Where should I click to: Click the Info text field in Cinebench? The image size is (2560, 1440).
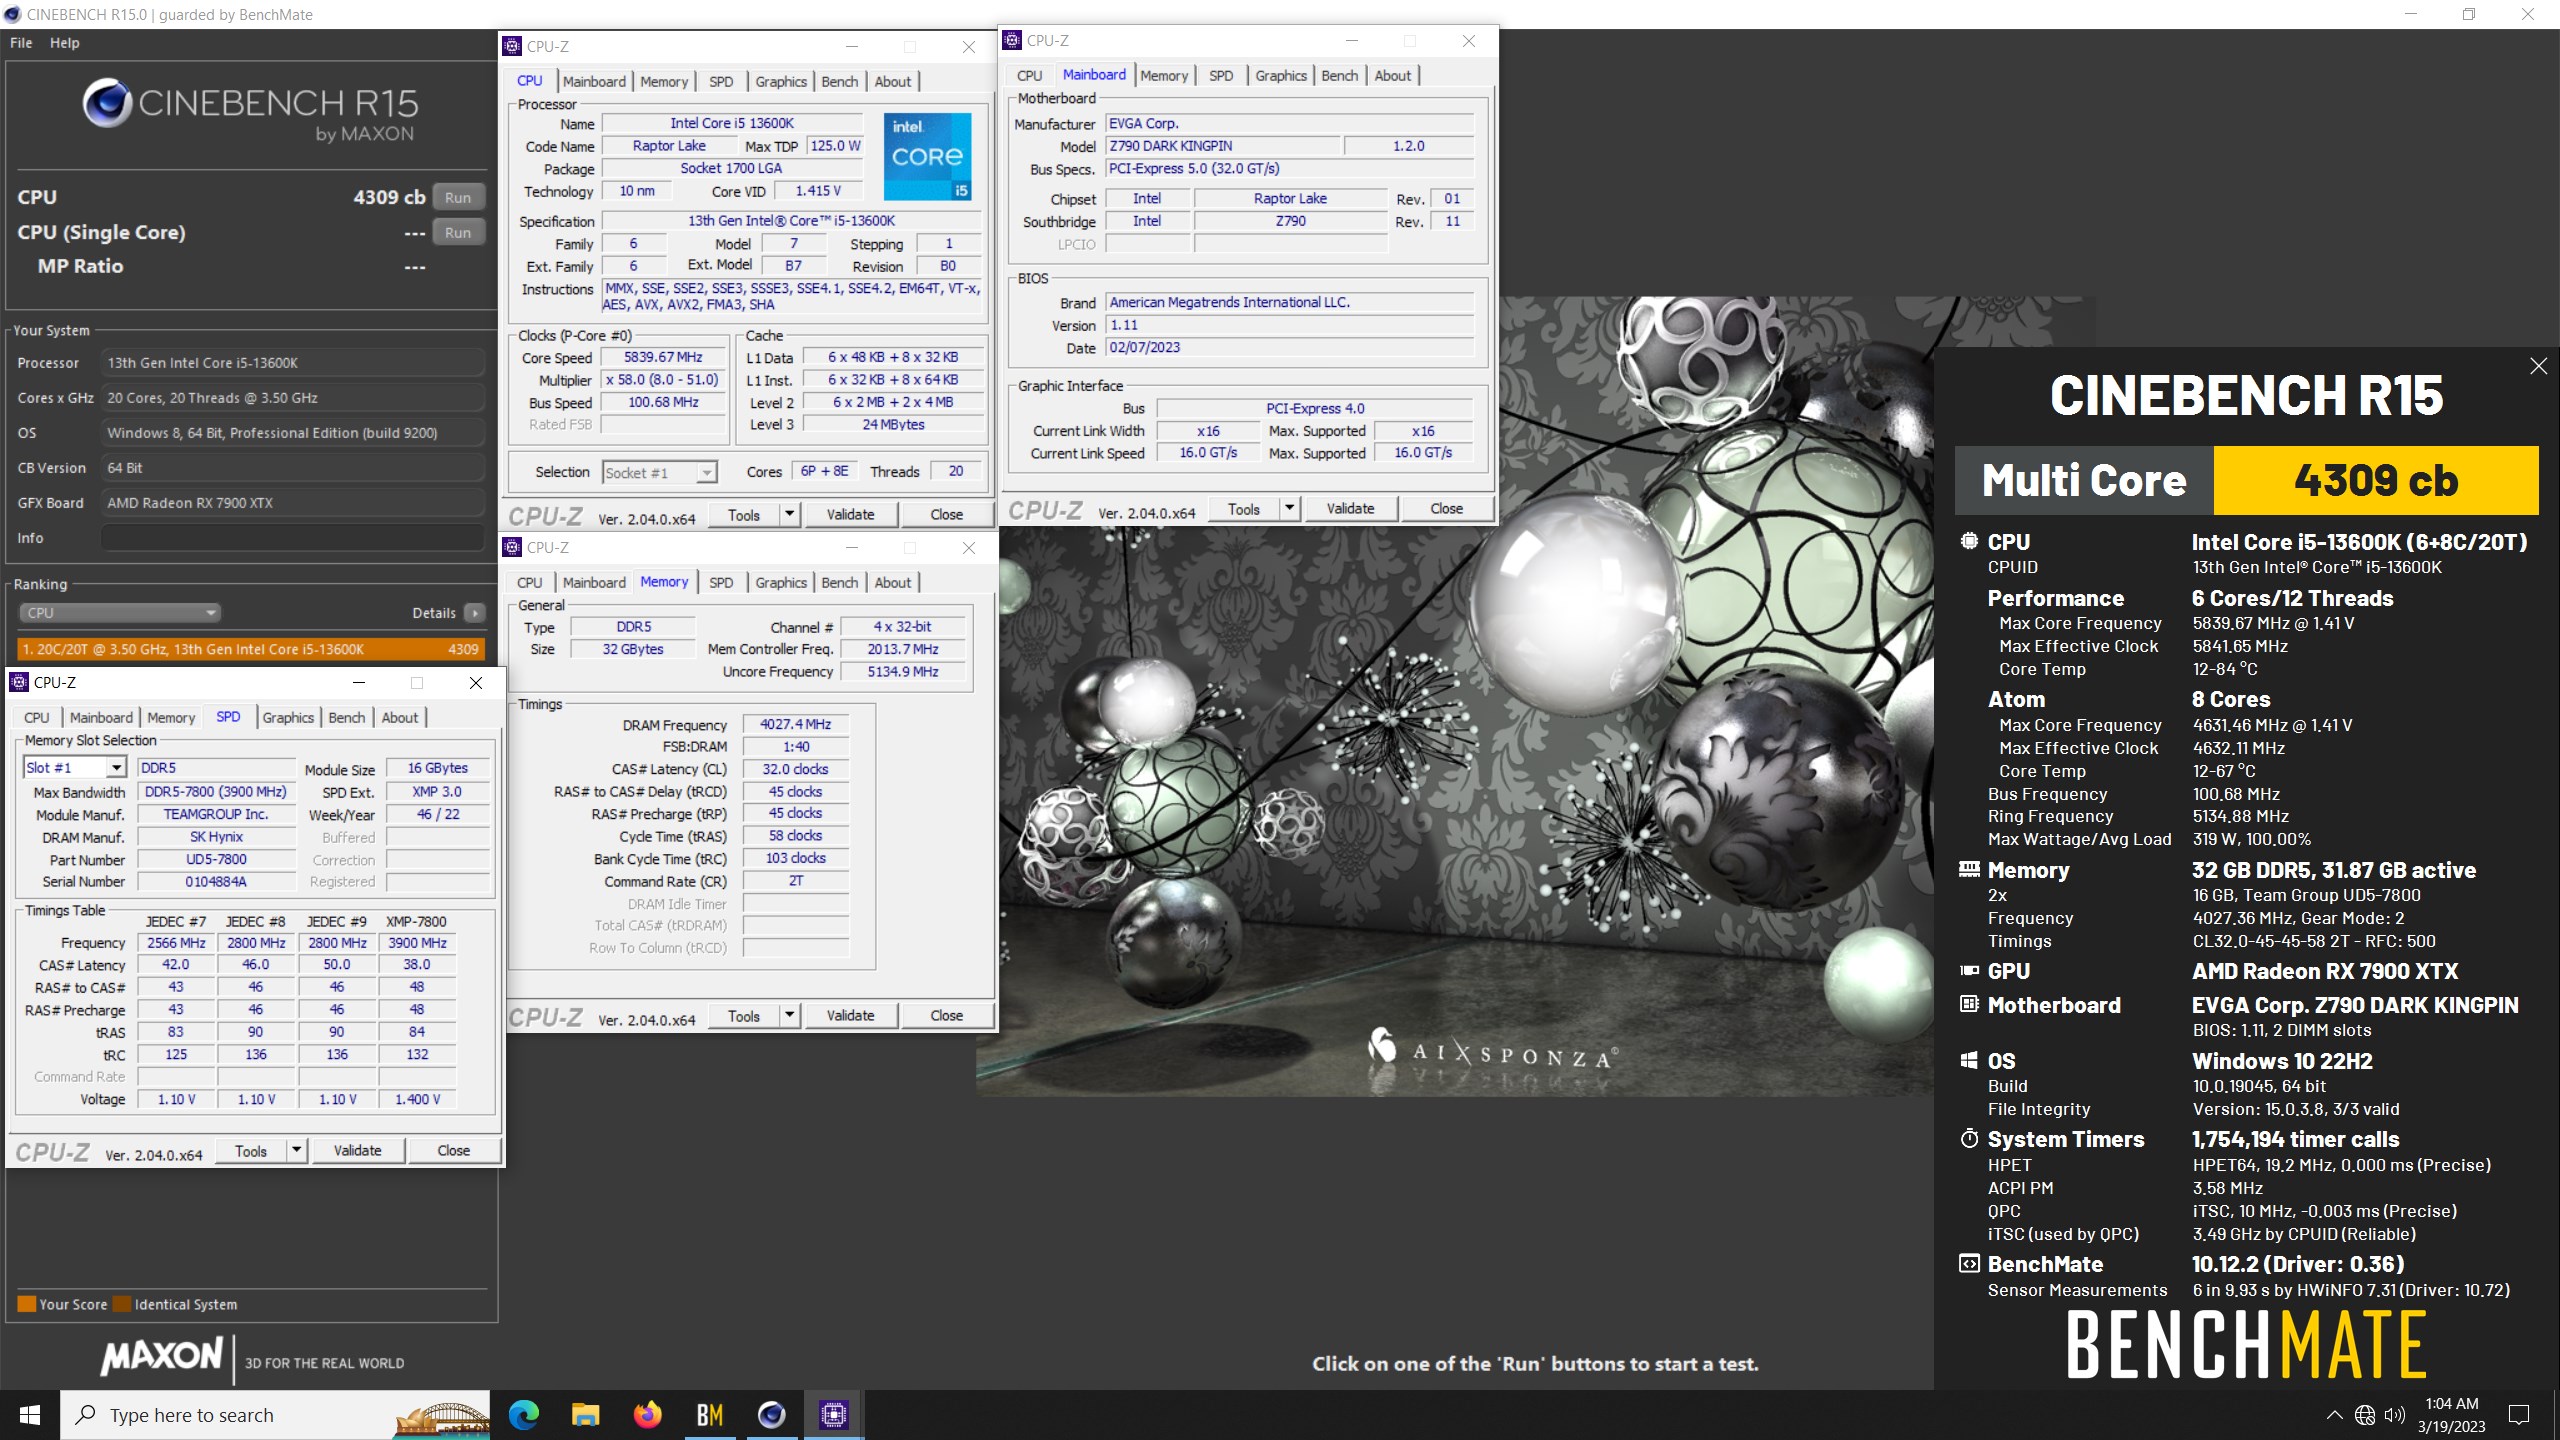tap(292, 538)
